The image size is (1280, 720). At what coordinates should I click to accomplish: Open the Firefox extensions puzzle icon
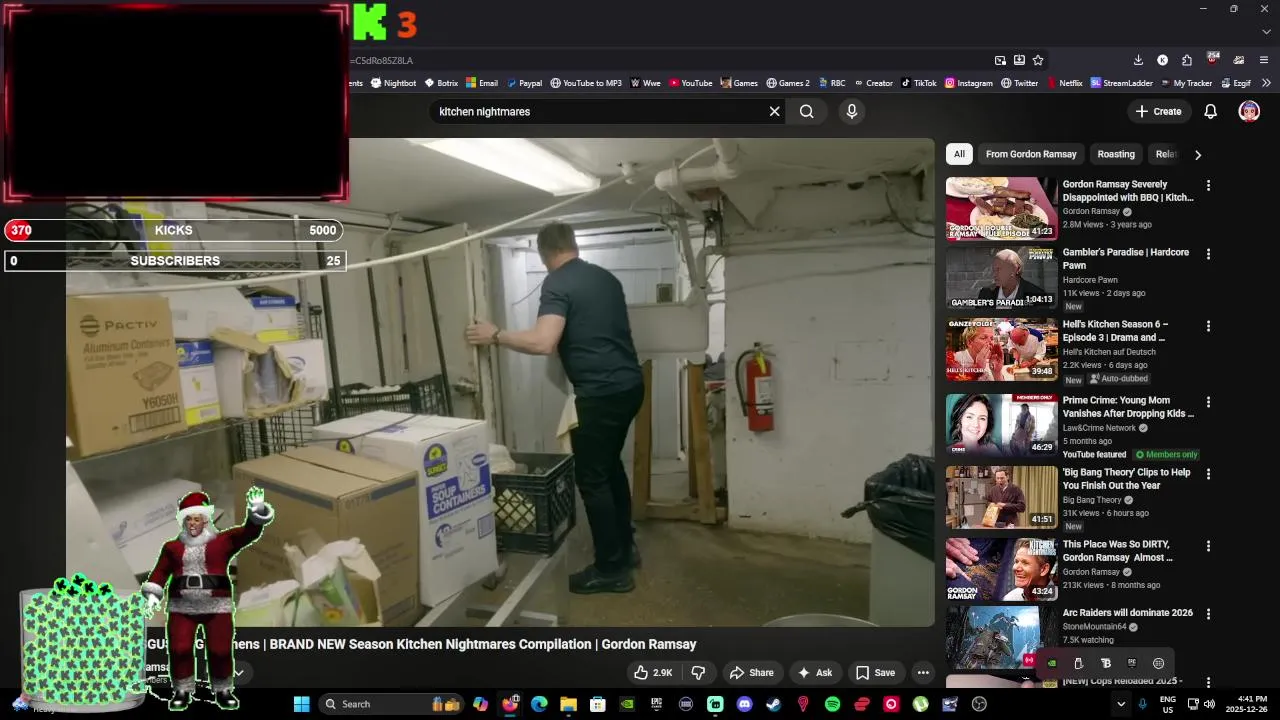pyautogui.click(x=1186, y=60)
